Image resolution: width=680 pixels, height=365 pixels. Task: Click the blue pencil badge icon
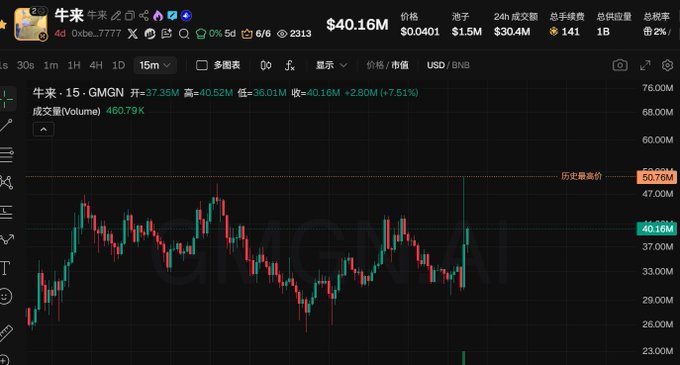[x=172, y=16]
